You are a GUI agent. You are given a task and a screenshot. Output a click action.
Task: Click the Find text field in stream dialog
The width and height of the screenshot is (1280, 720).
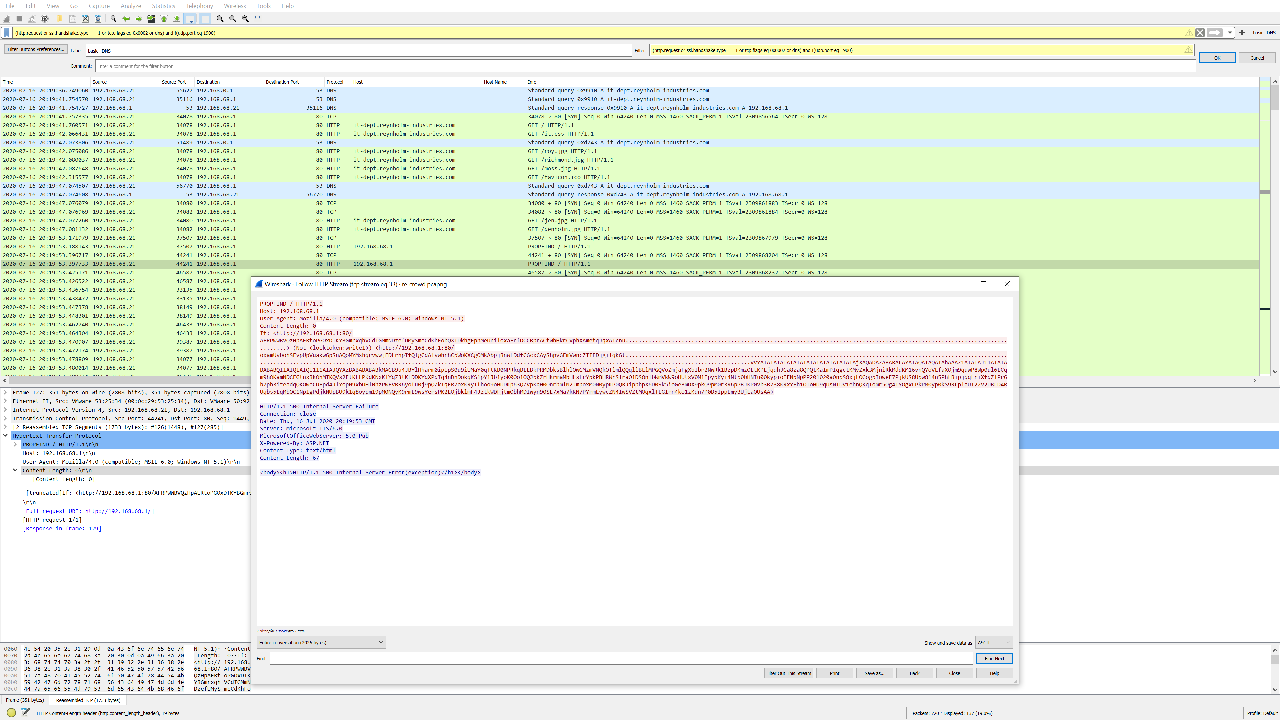click(x=620, y=658)
